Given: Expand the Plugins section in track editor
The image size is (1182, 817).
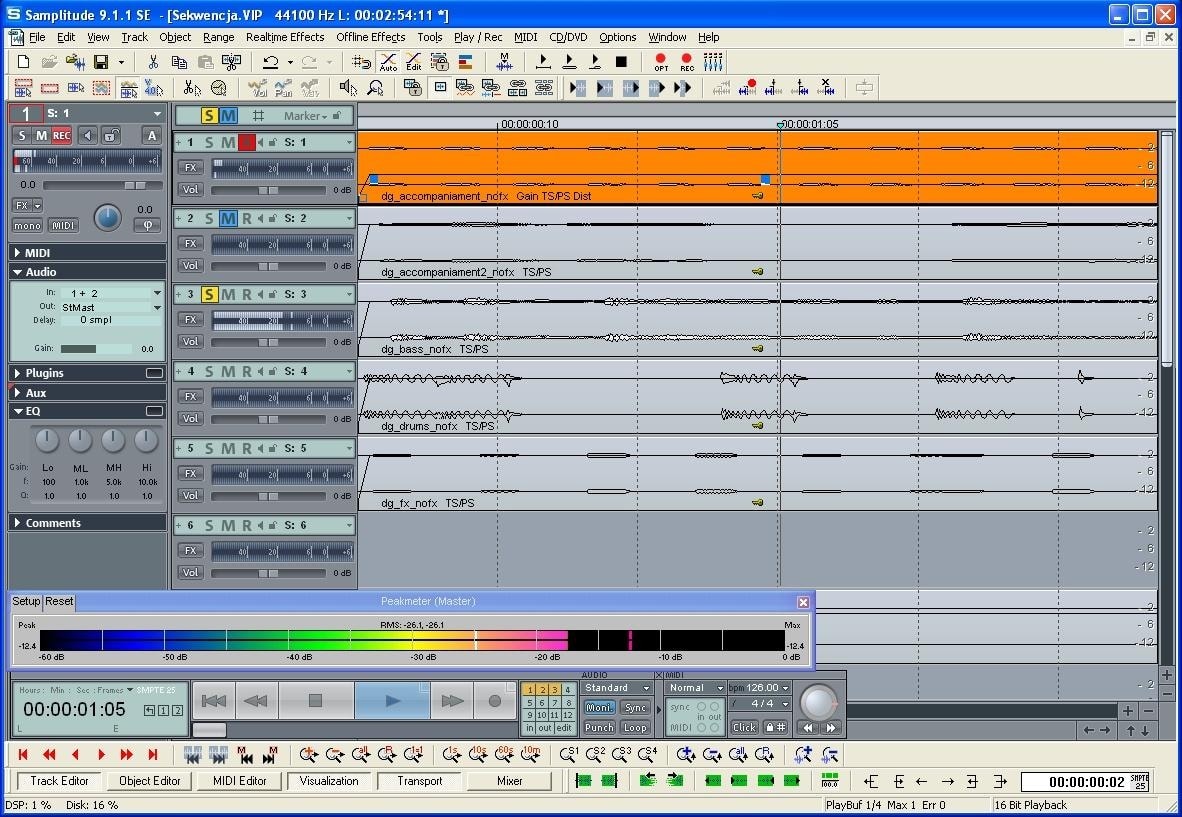Looking at the screenshot, I should coord(45,373).
